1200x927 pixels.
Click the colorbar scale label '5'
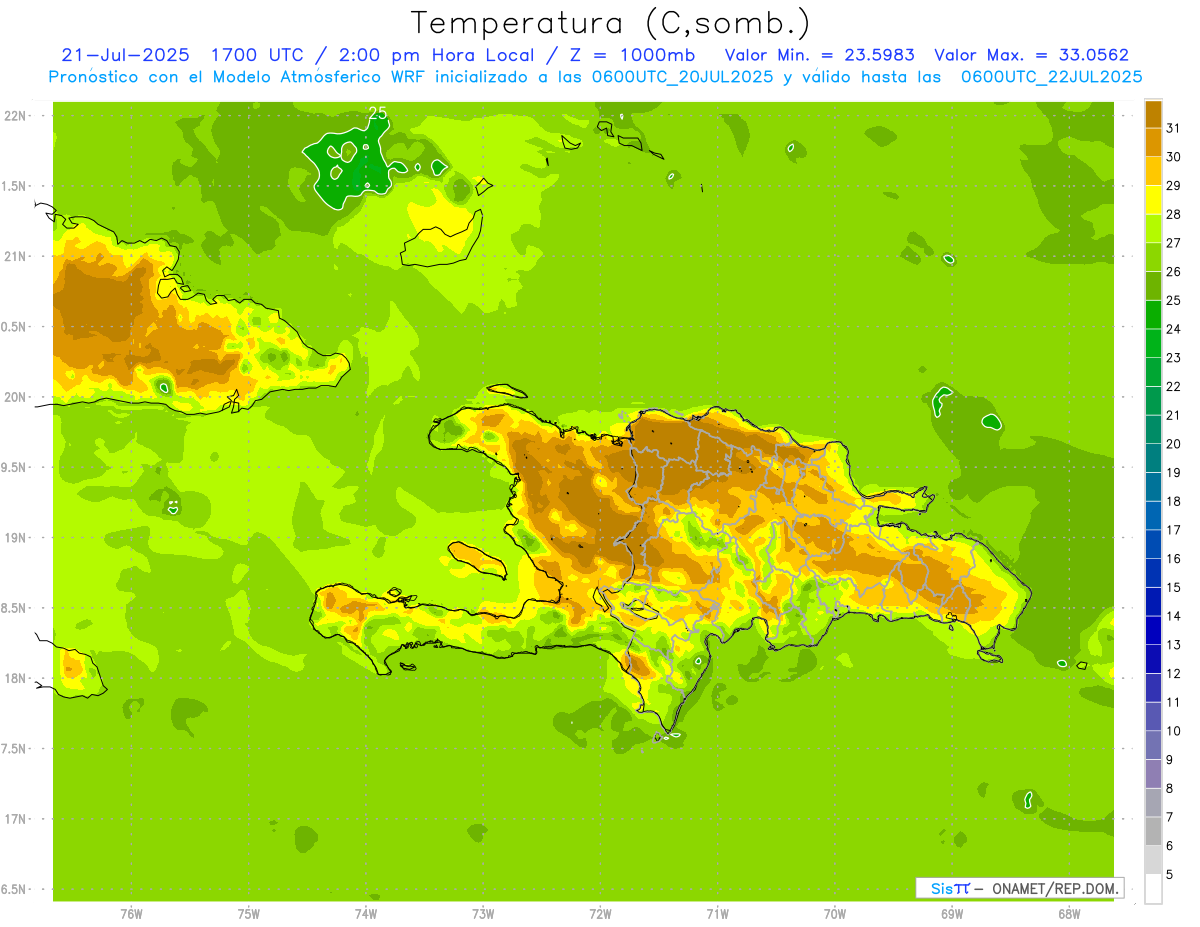click(1169, 875)
